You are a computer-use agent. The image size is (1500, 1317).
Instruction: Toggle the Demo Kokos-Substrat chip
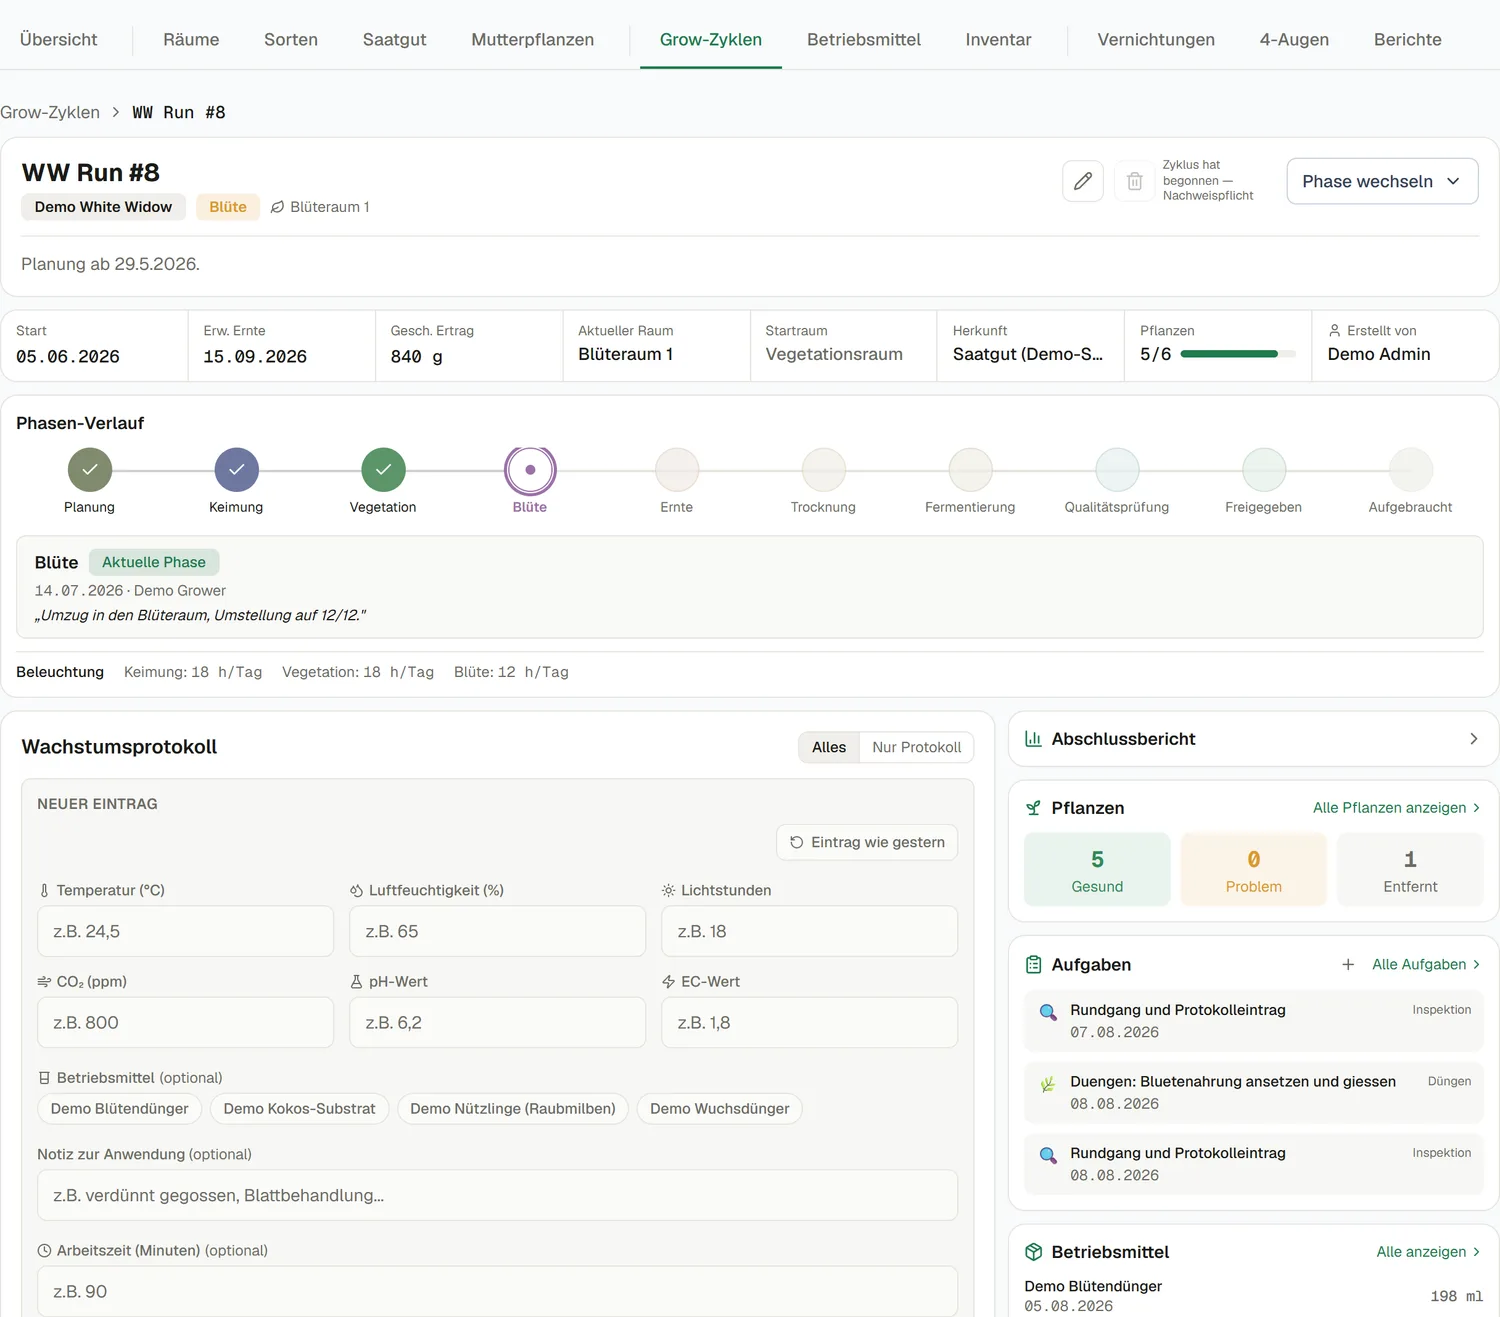pyautogui.click(x=299, y=1108)
